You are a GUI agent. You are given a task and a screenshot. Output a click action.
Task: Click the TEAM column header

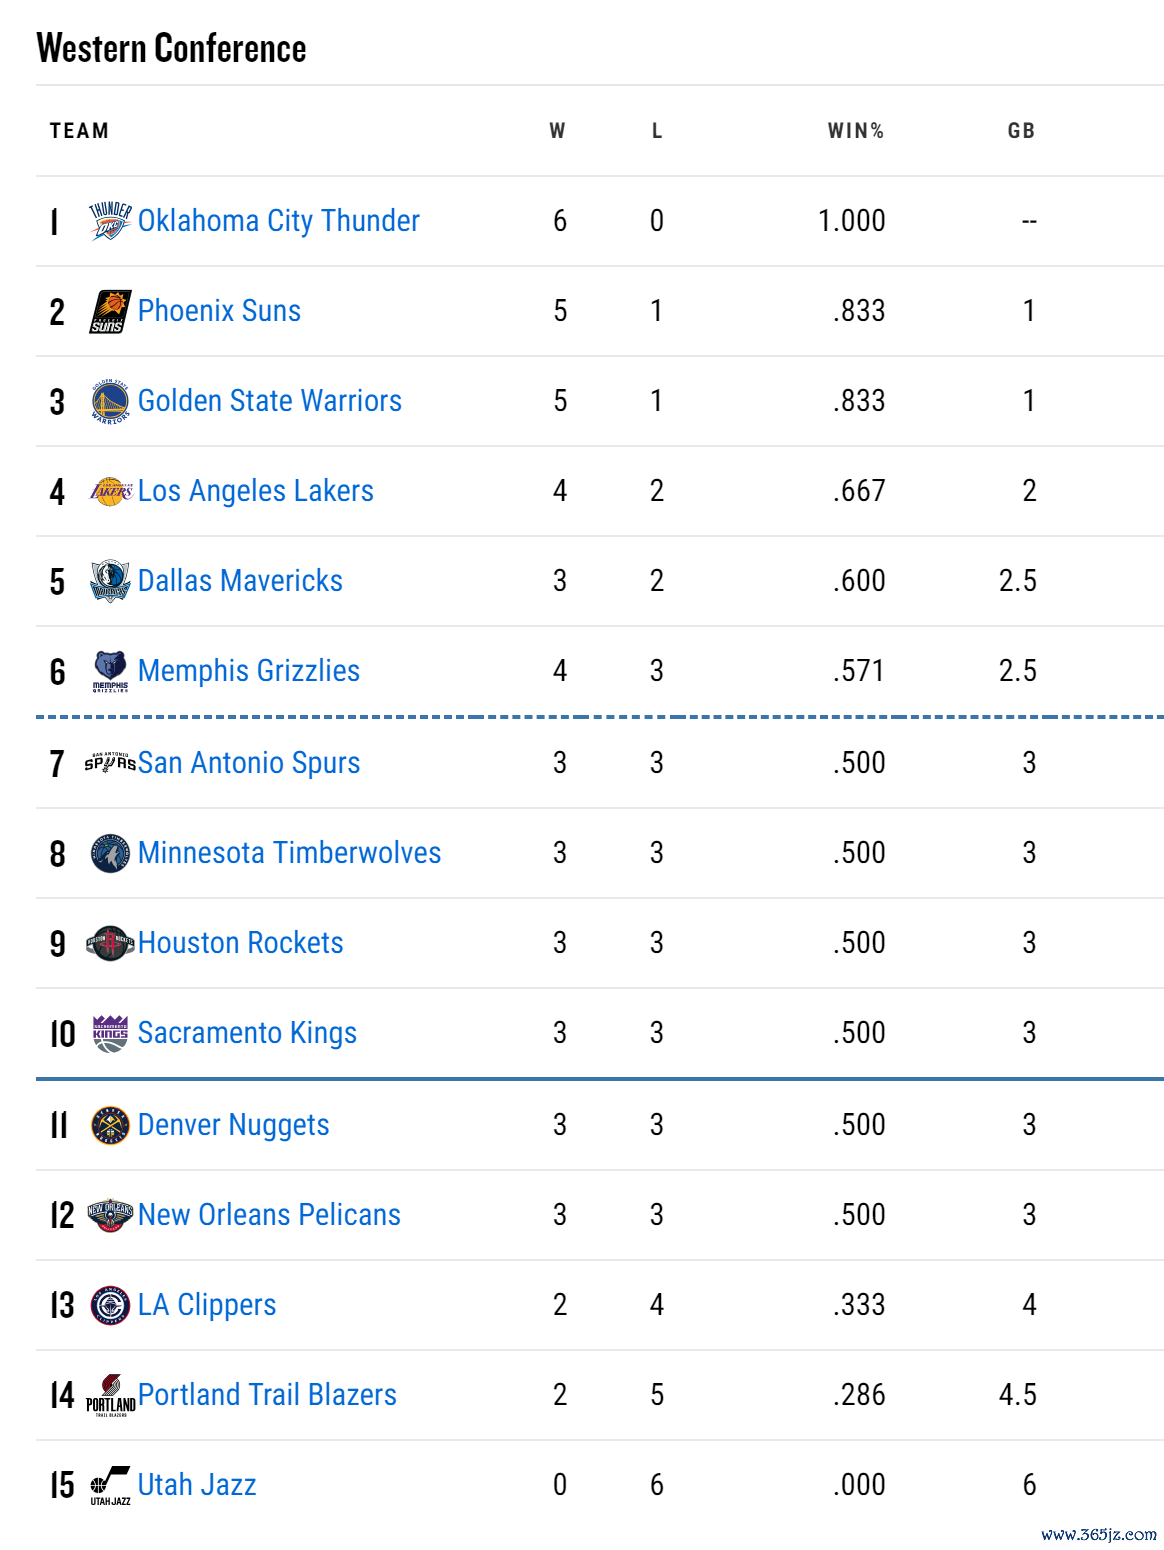pos(79,131)
